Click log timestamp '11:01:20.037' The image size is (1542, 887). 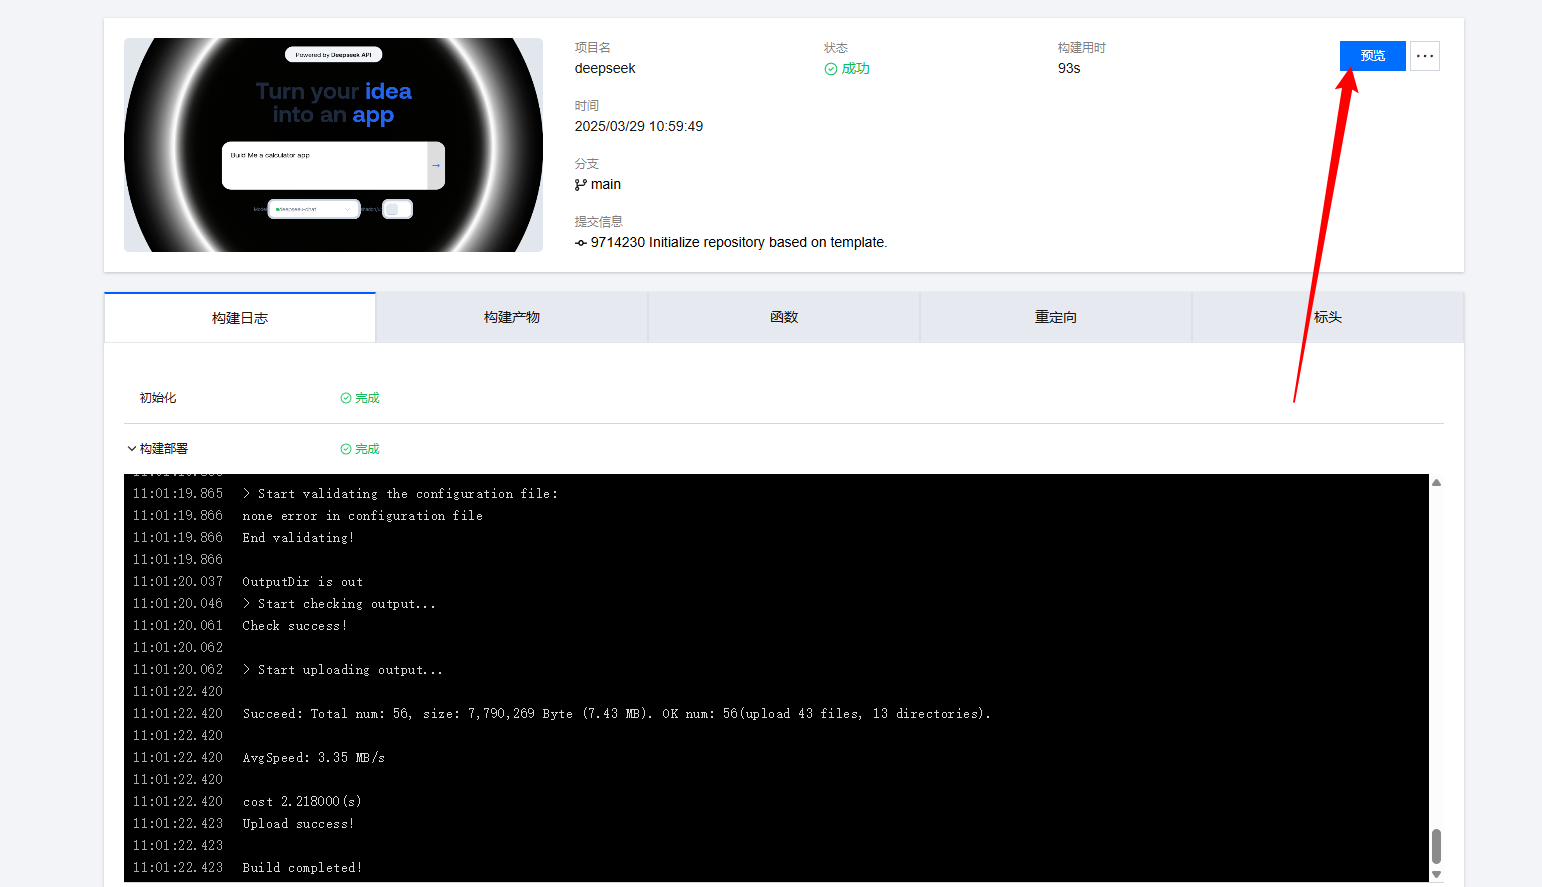click(178, 582)
